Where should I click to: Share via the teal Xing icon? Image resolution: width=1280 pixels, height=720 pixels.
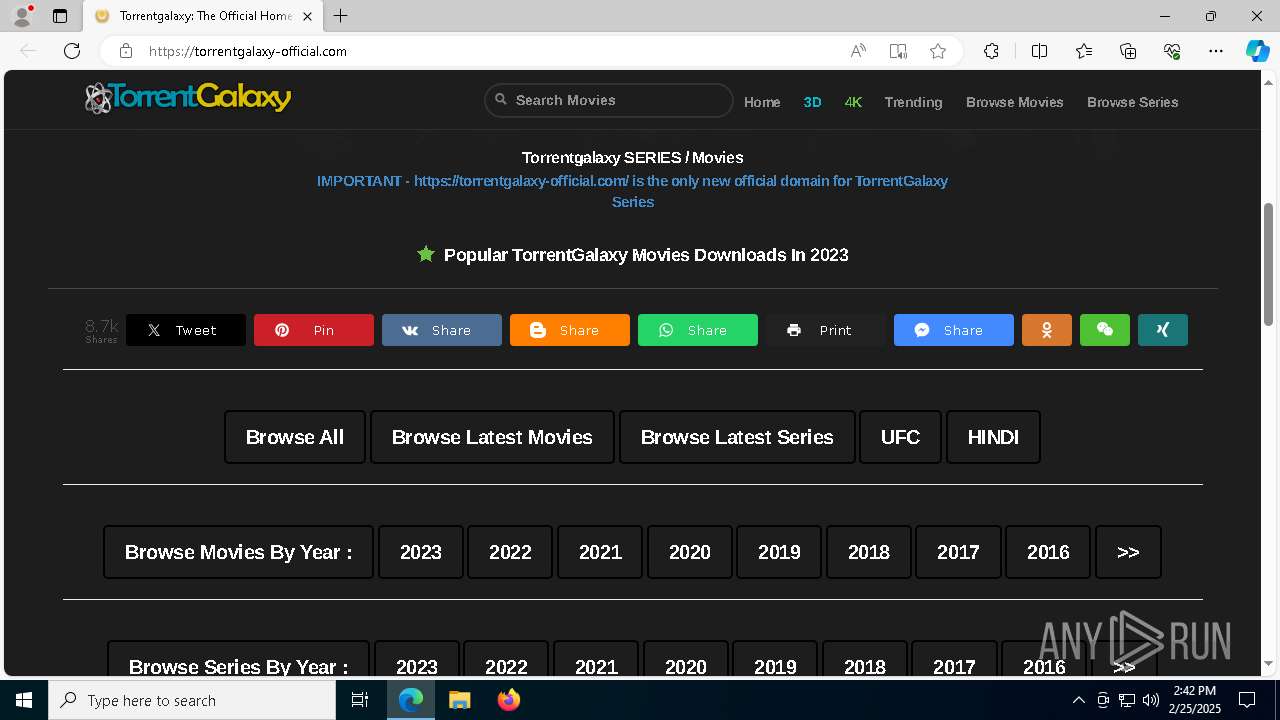1163,330
